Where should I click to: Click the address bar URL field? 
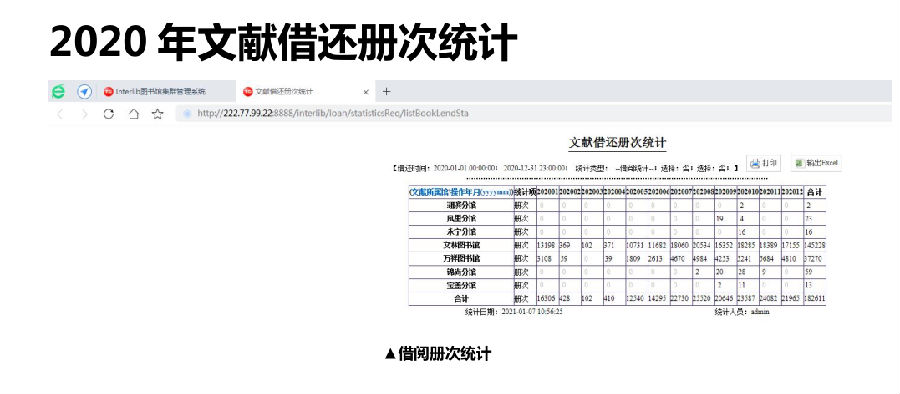534,114
